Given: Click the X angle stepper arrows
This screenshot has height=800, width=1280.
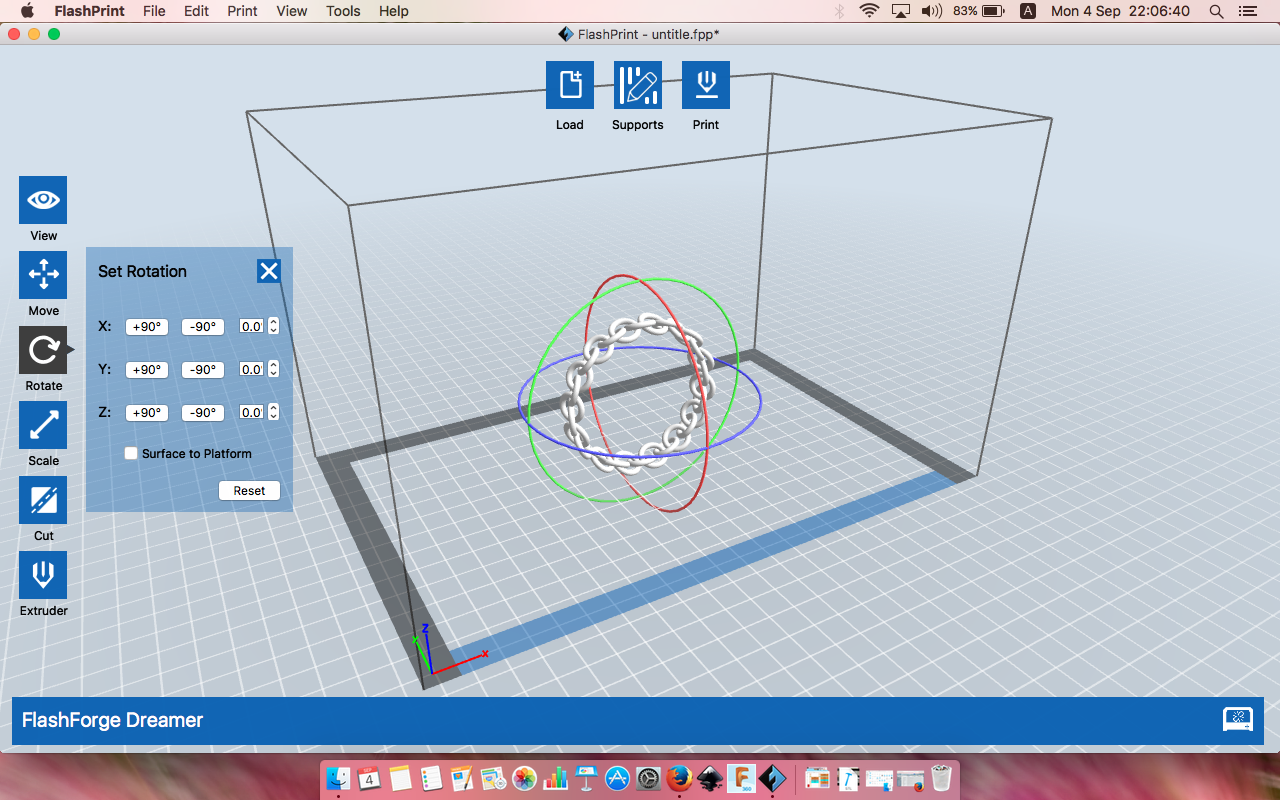Looking at the screenshot, I should pos(273,327).
